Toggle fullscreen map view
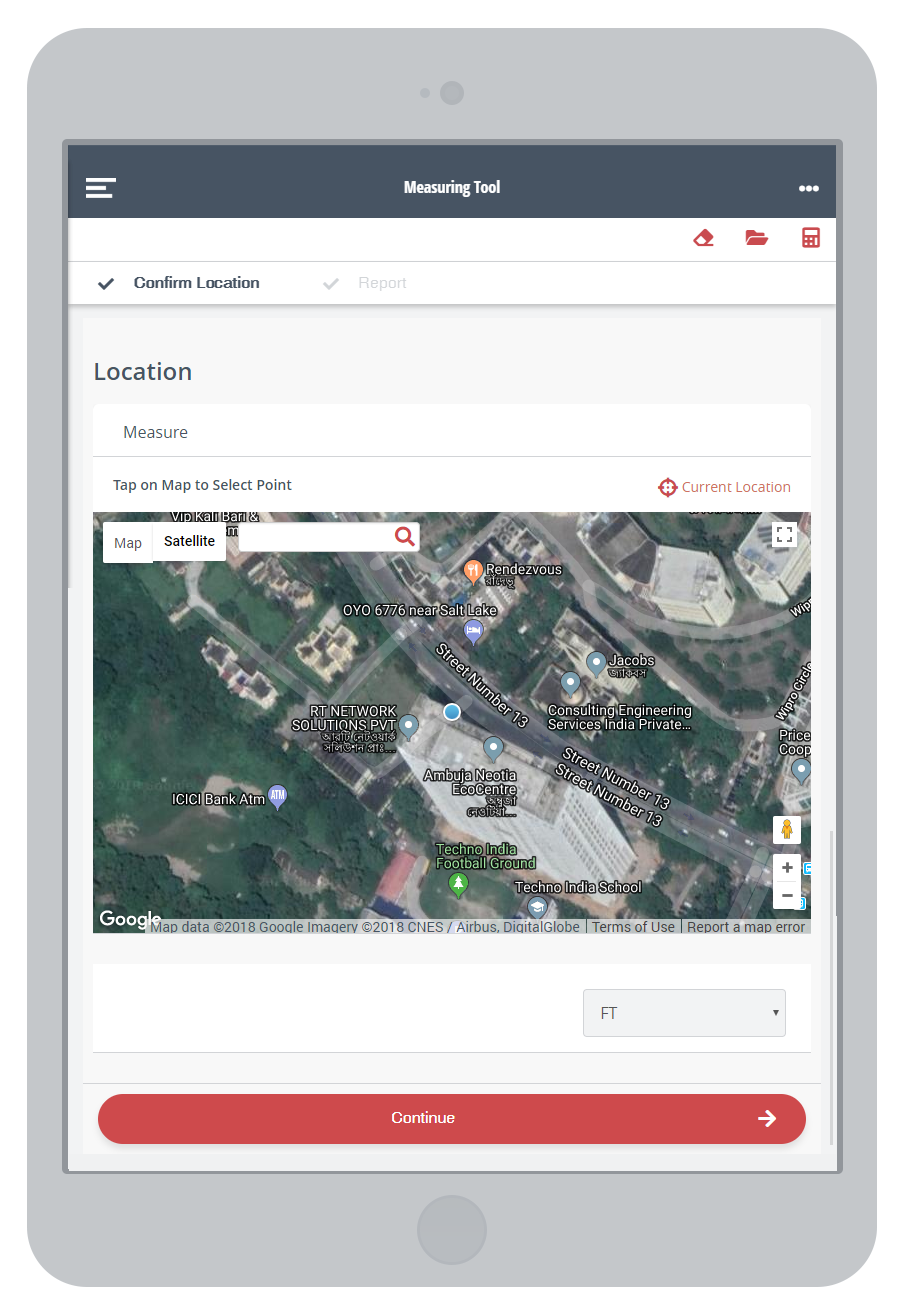Viewport: 906px width, 1312px height. 785,535
